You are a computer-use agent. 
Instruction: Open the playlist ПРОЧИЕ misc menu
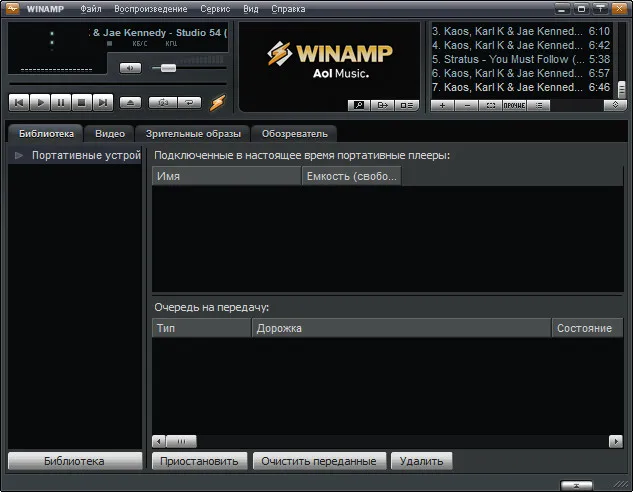click(x=514, y=105)
